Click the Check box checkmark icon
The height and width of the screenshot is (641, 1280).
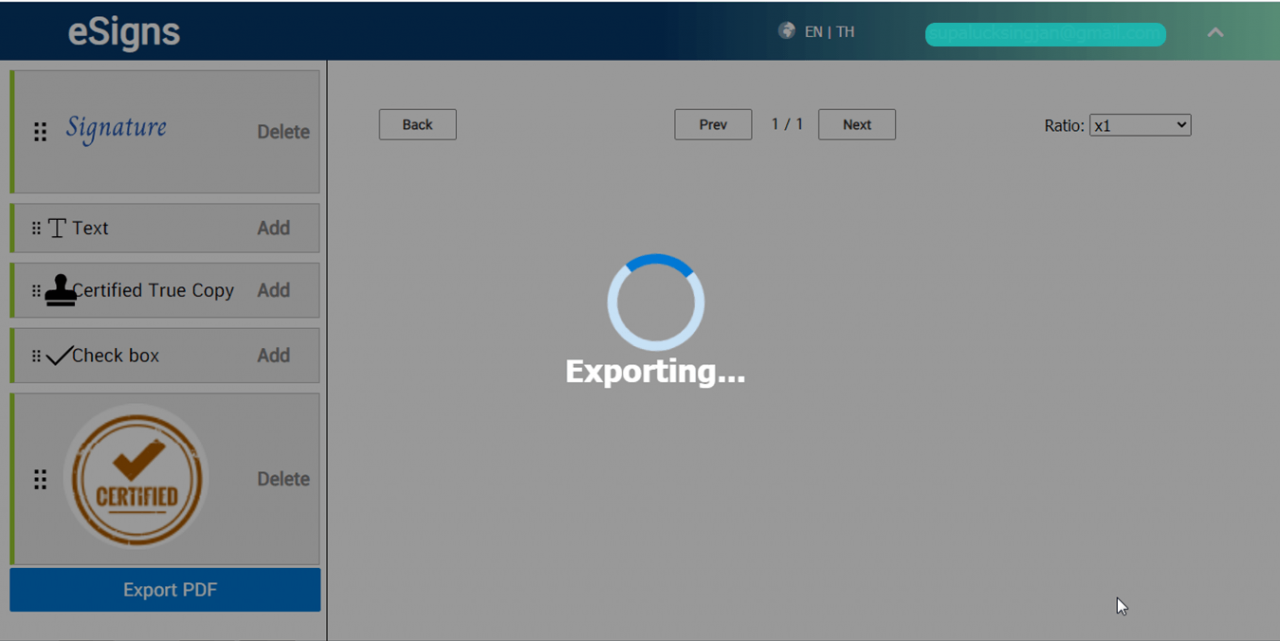(x=59, y=355)
